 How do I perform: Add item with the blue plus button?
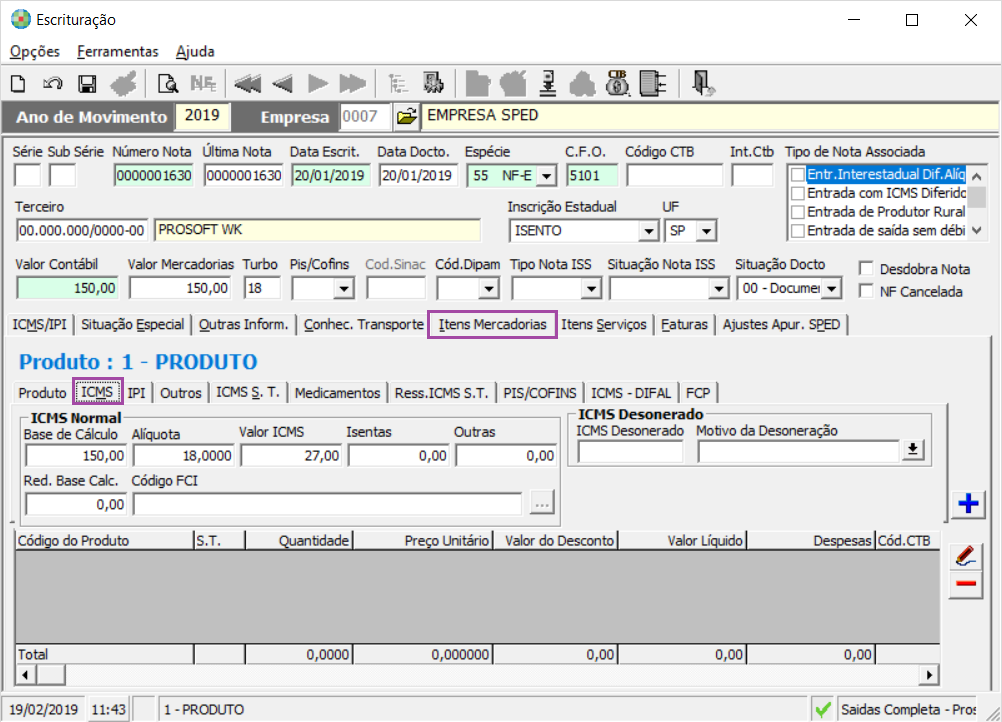click(x=968, y=503)
